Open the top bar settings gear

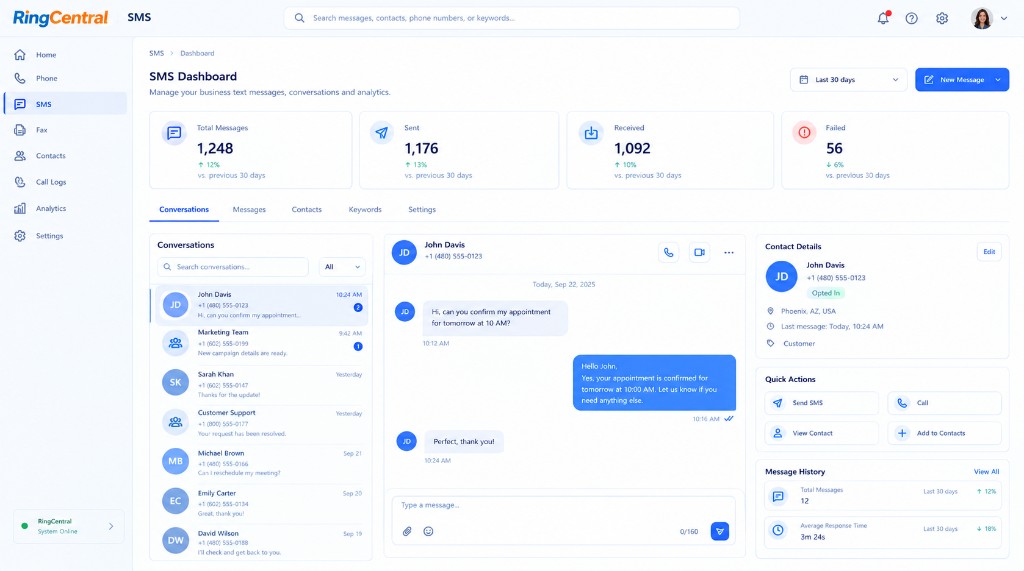pyautogui.click(x=942, y=18)
